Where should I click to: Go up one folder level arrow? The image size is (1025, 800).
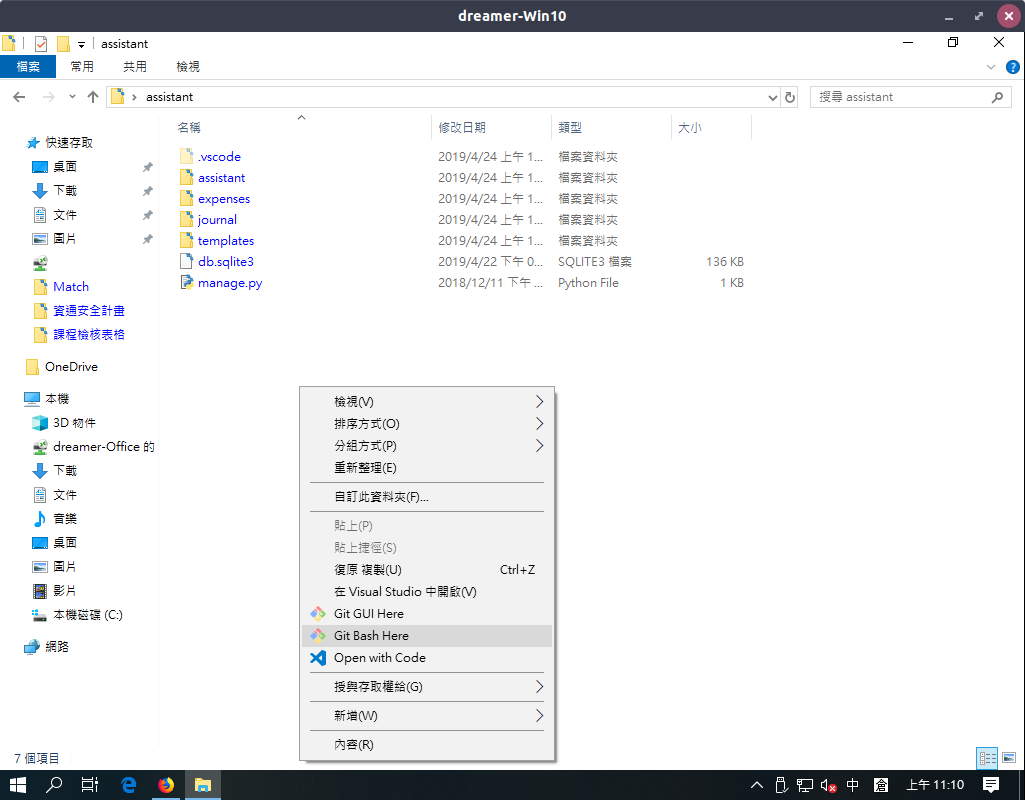(93, 97)
